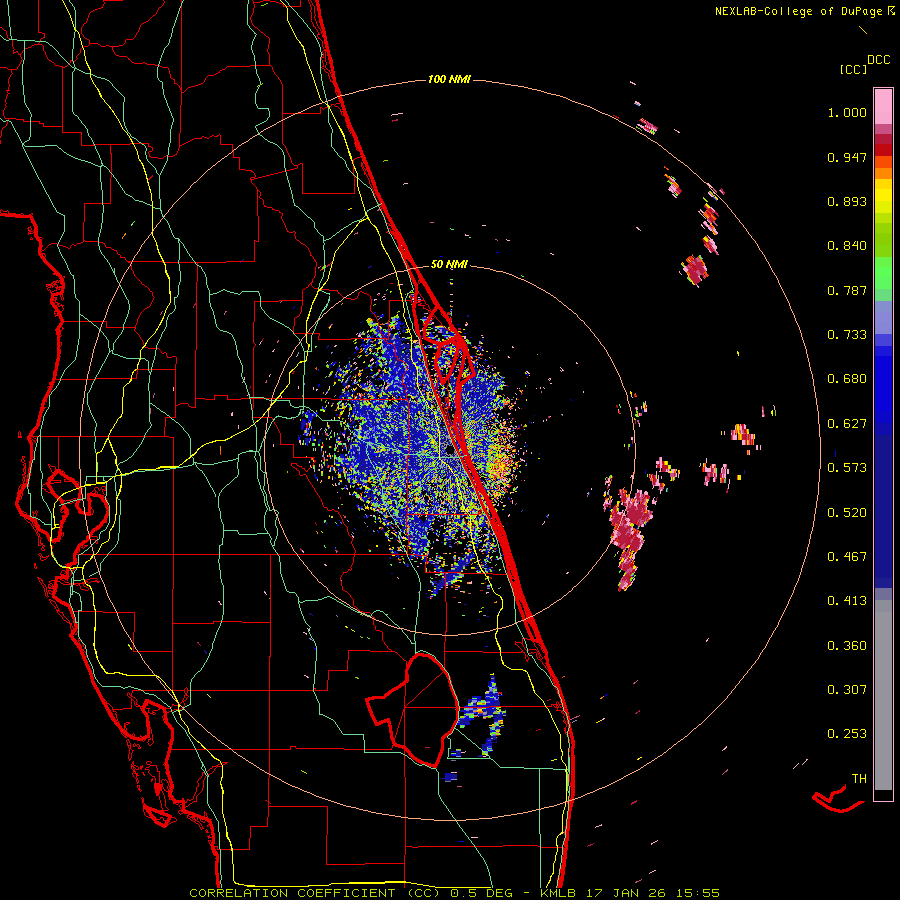The height and width of the screenshot is (900, 900).
Task: Click the 0.520 legend value
Action: point(847,513)
